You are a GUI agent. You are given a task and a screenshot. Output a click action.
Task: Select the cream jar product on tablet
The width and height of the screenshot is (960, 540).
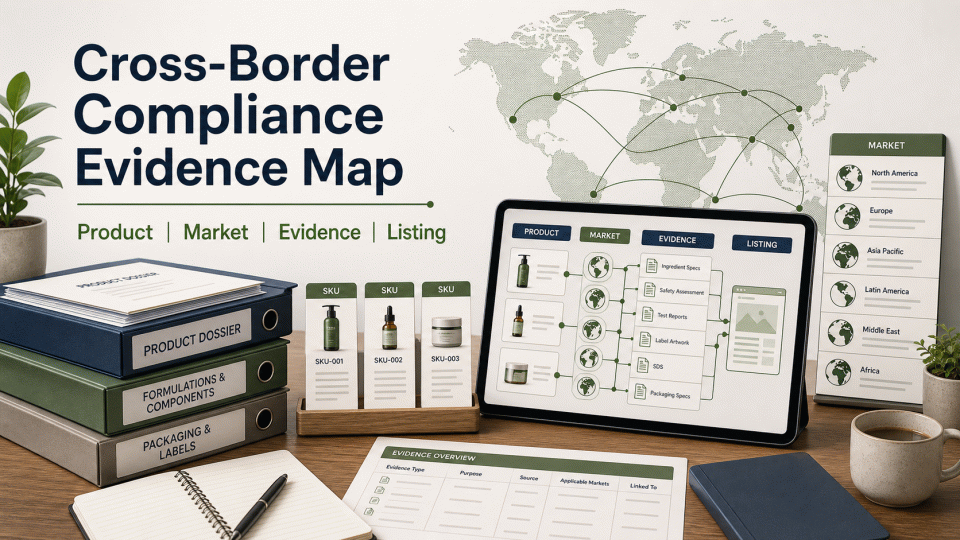click(516, 372)
